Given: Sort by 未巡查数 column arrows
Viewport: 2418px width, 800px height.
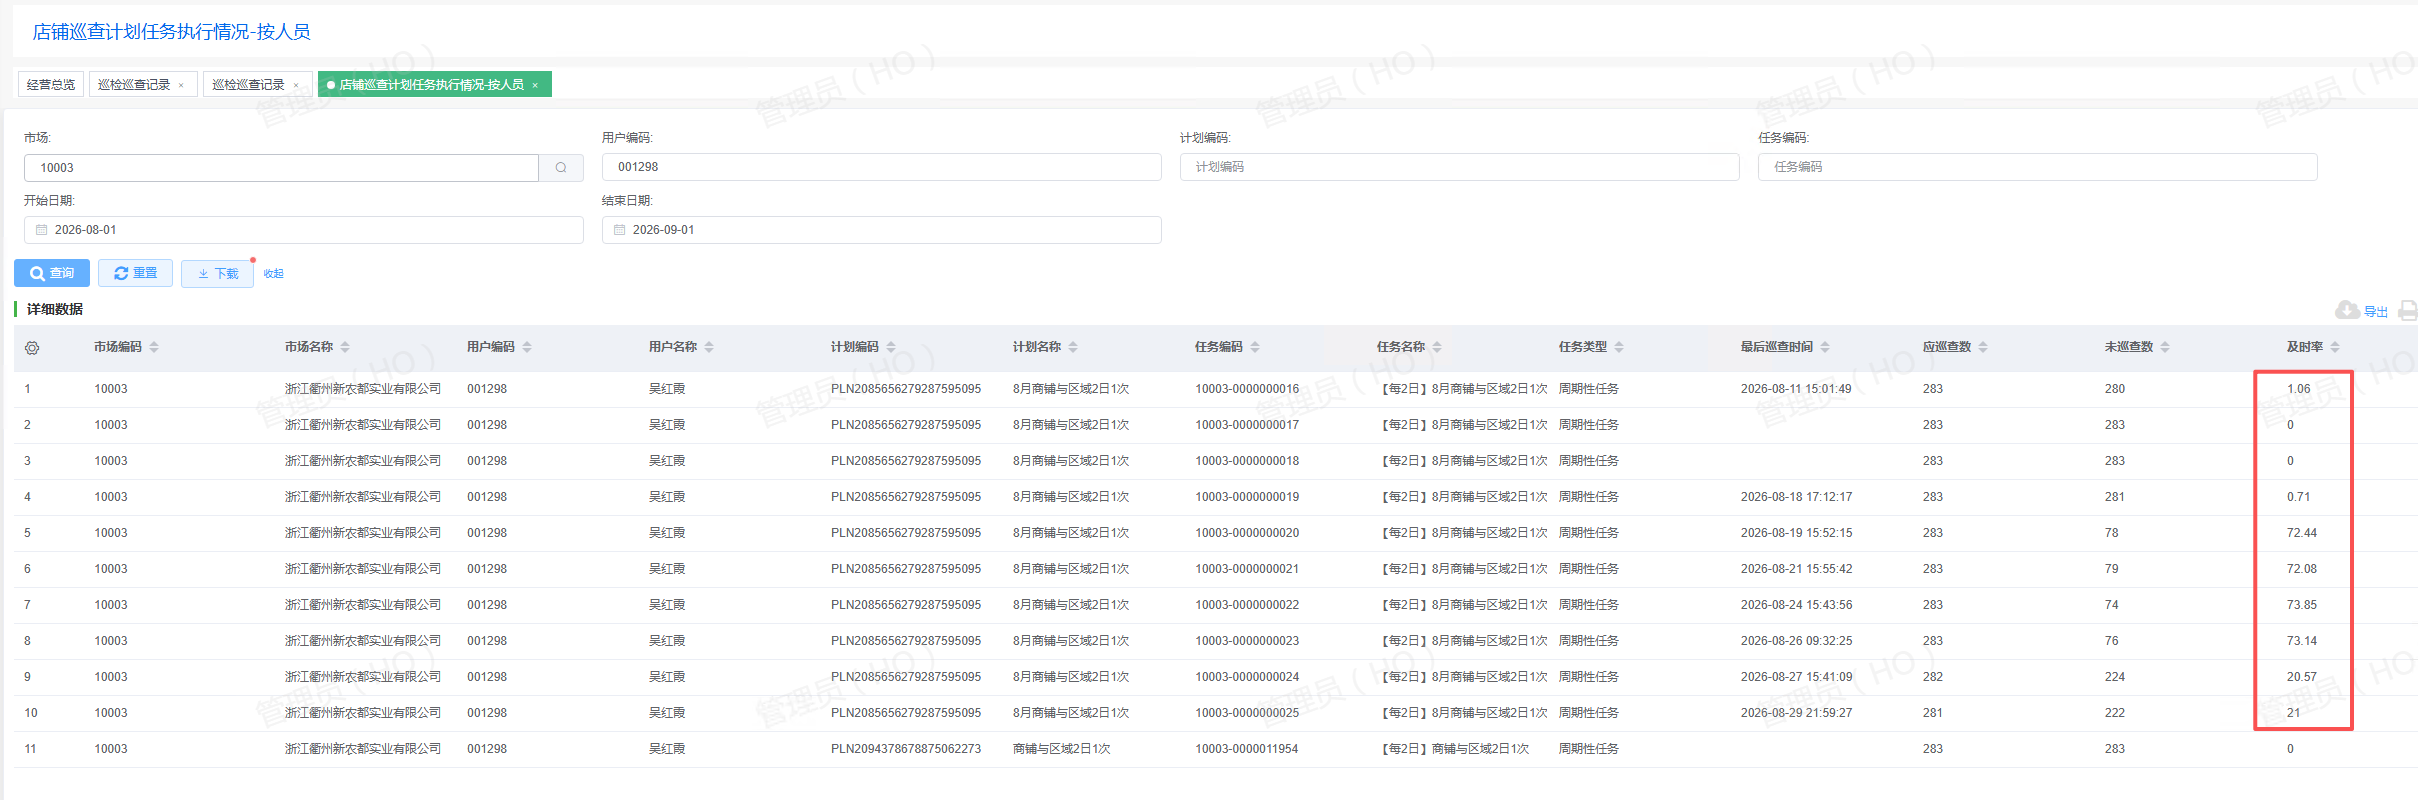Looking at the screenshot, I should point(2165,347).
